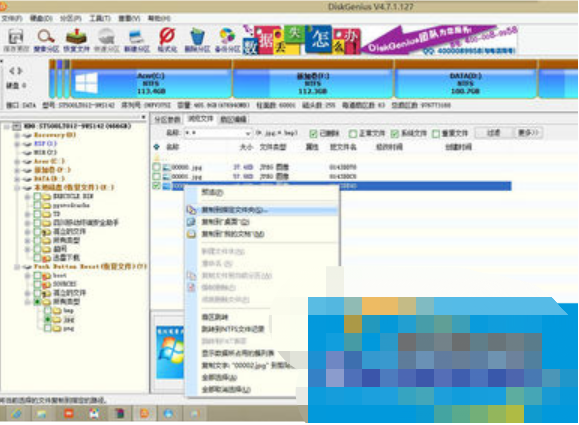Expand the ESP partition node

tap(17, 144)
